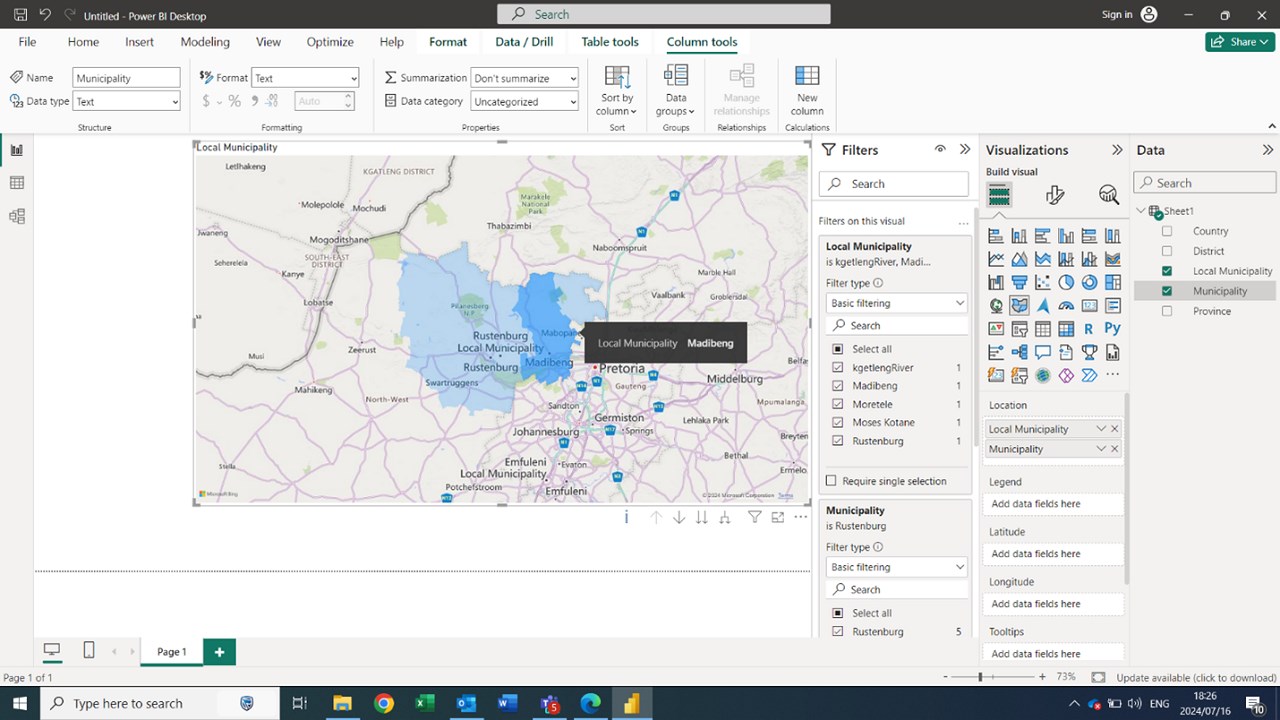
Task: Open the Summarization dropdown
Action: 525,78
